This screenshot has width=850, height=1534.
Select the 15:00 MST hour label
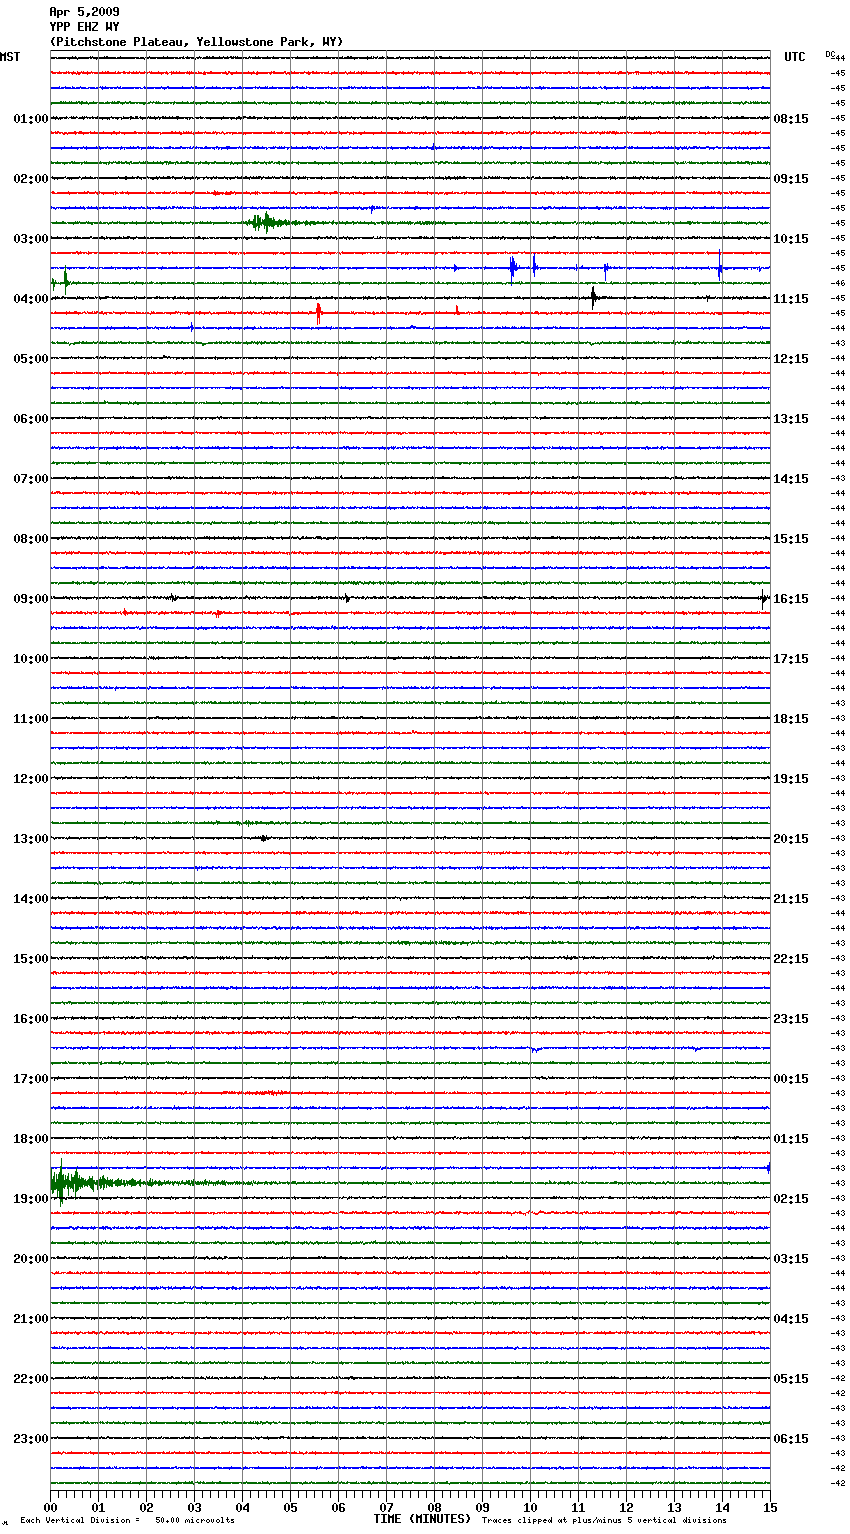[x=31, y=959]
